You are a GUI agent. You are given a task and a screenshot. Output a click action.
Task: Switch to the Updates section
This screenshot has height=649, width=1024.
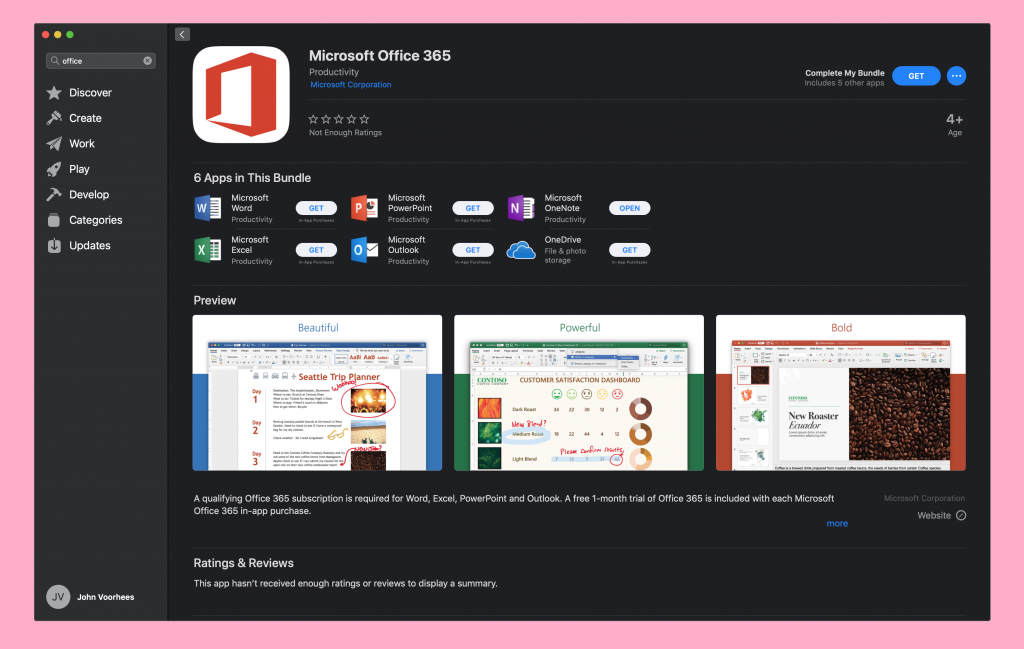89,246
